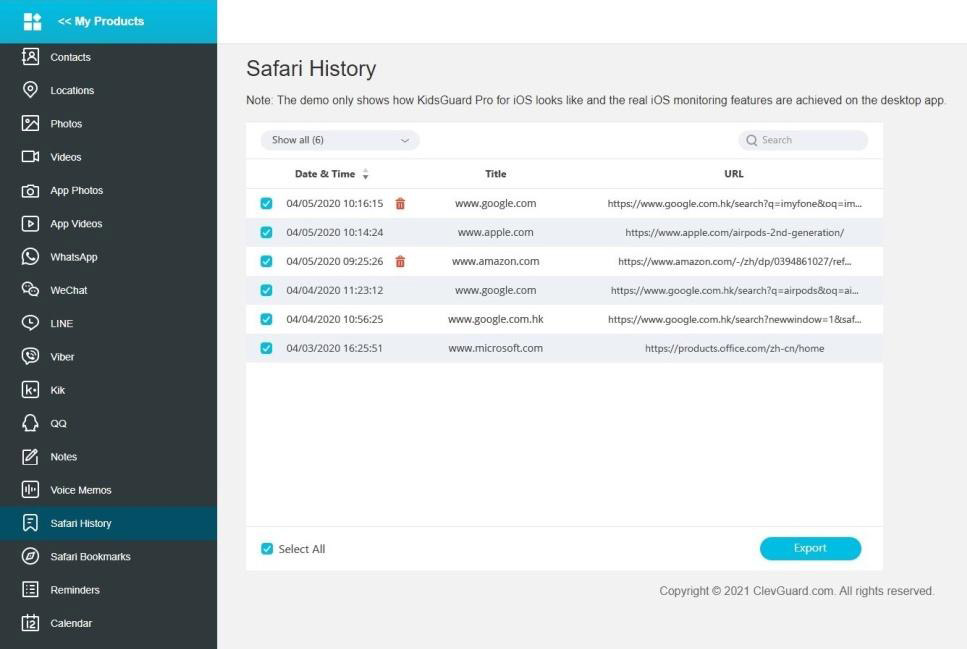Toggle the Select All checkbox
Viewport: 967px width, 649px height.
click(267, 549)
